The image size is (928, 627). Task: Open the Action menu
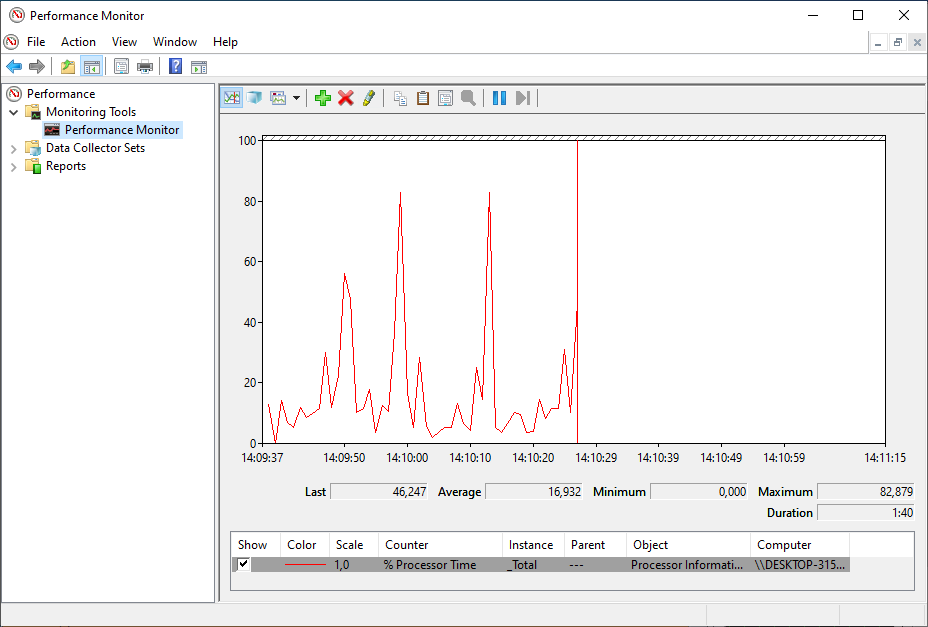pos(78,41)
